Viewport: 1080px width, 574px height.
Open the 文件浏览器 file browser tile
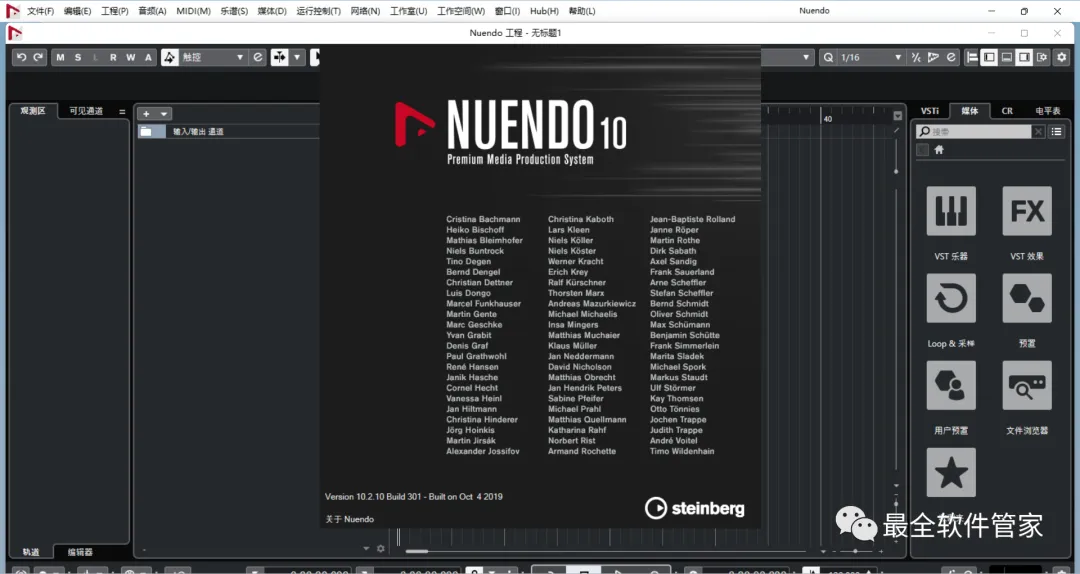[x=1027, y=385]
